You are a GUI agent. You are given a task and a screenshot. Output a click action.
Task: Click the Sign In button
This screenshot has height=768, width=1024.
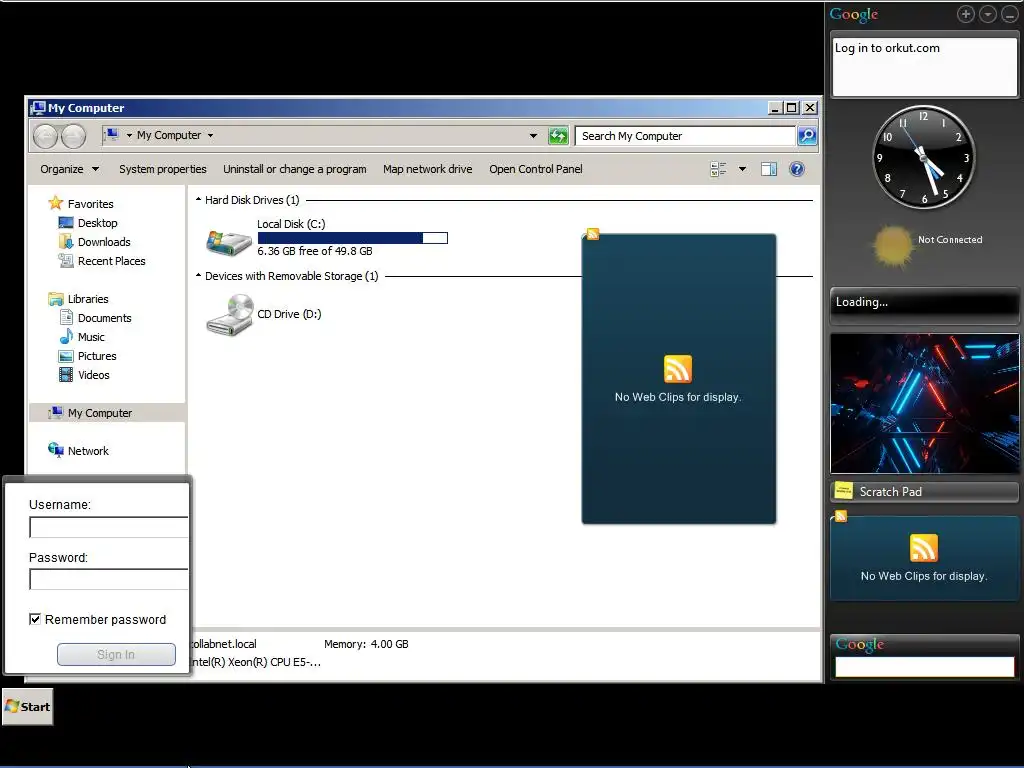click(x=116, y=654)
